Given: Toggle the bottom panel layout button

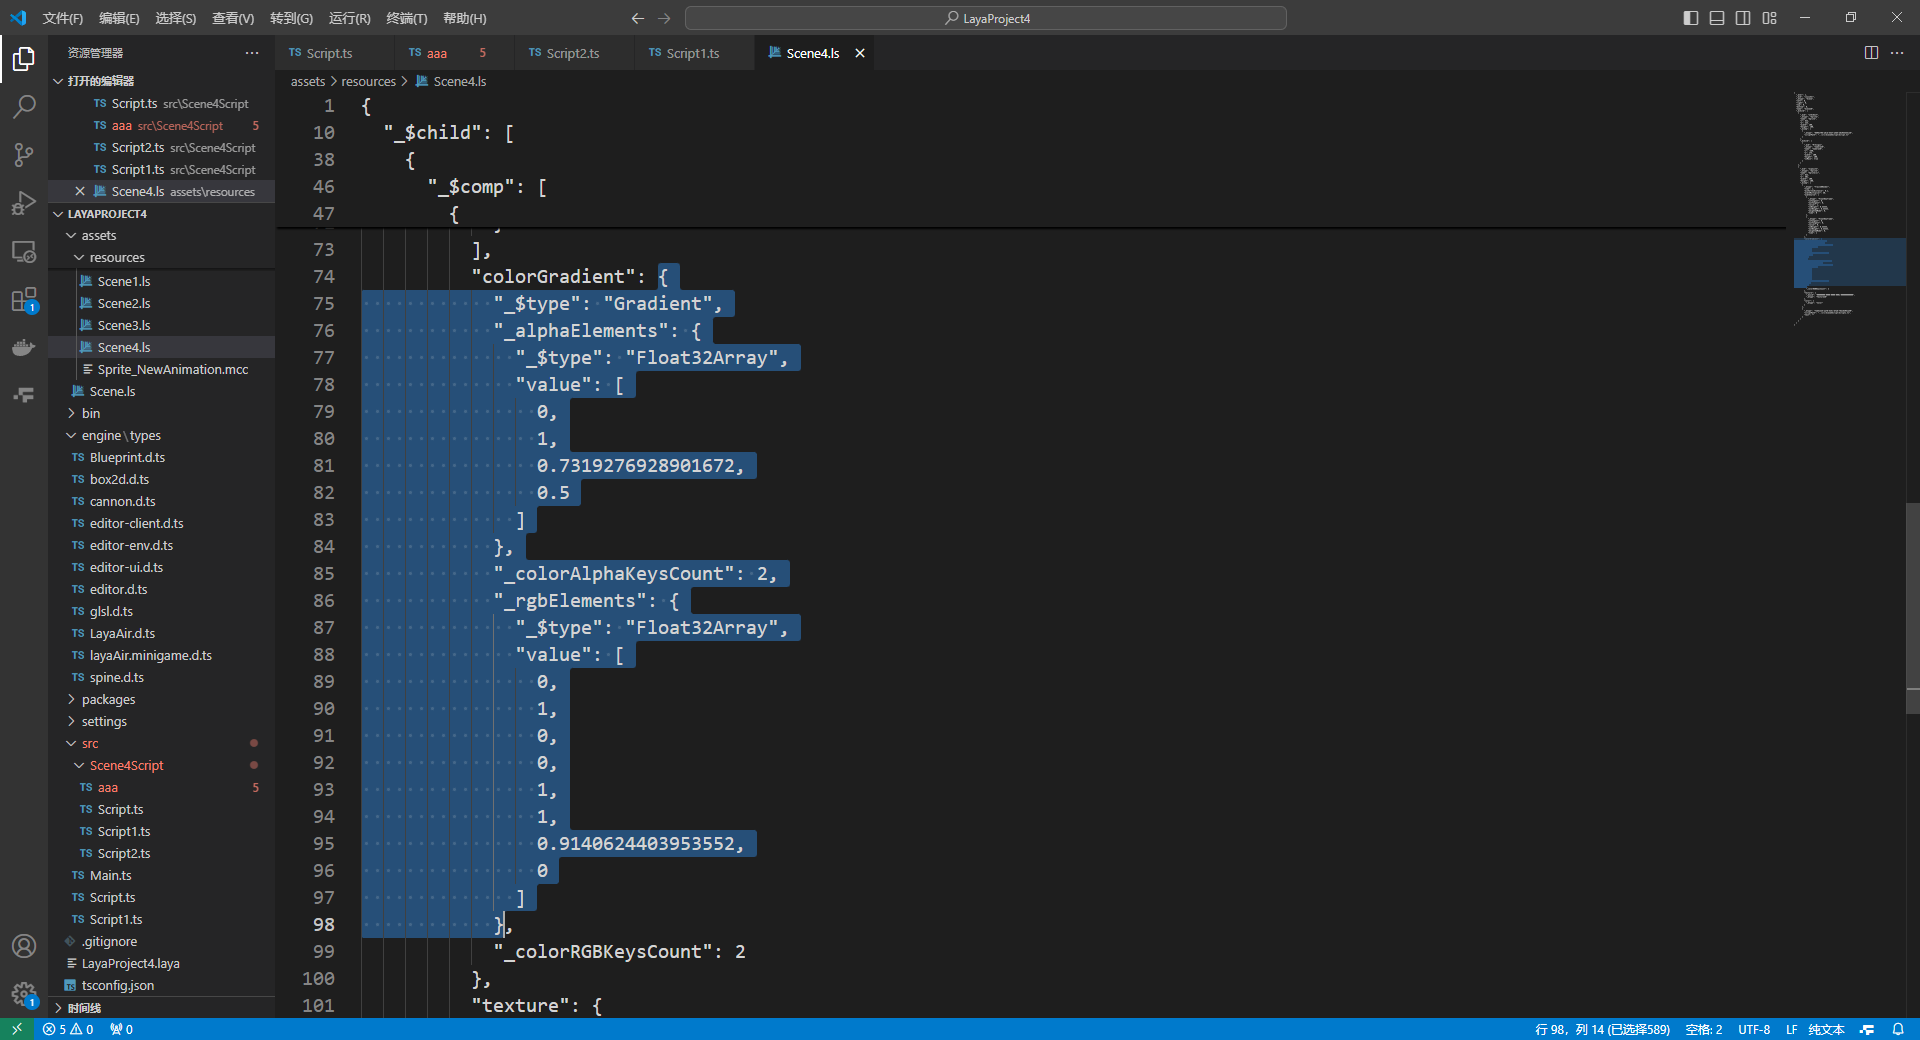Looking at the screenshot, I should [1717, 18].
